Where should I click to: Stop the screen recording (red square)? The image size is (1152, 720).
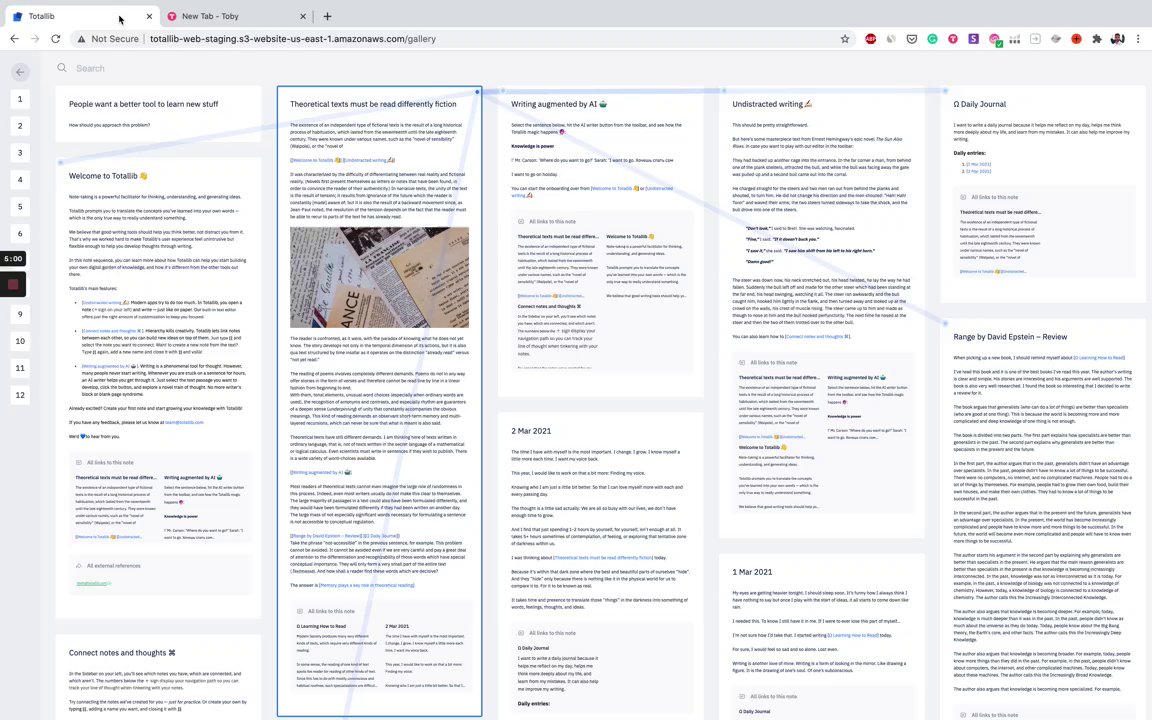point(12,284)
